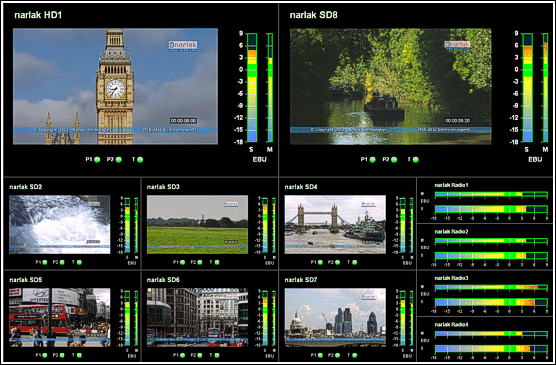This screenshot has height=365, width=556.
Task: Click the T status light under narlak SD7
Action: tap(354, 355)
